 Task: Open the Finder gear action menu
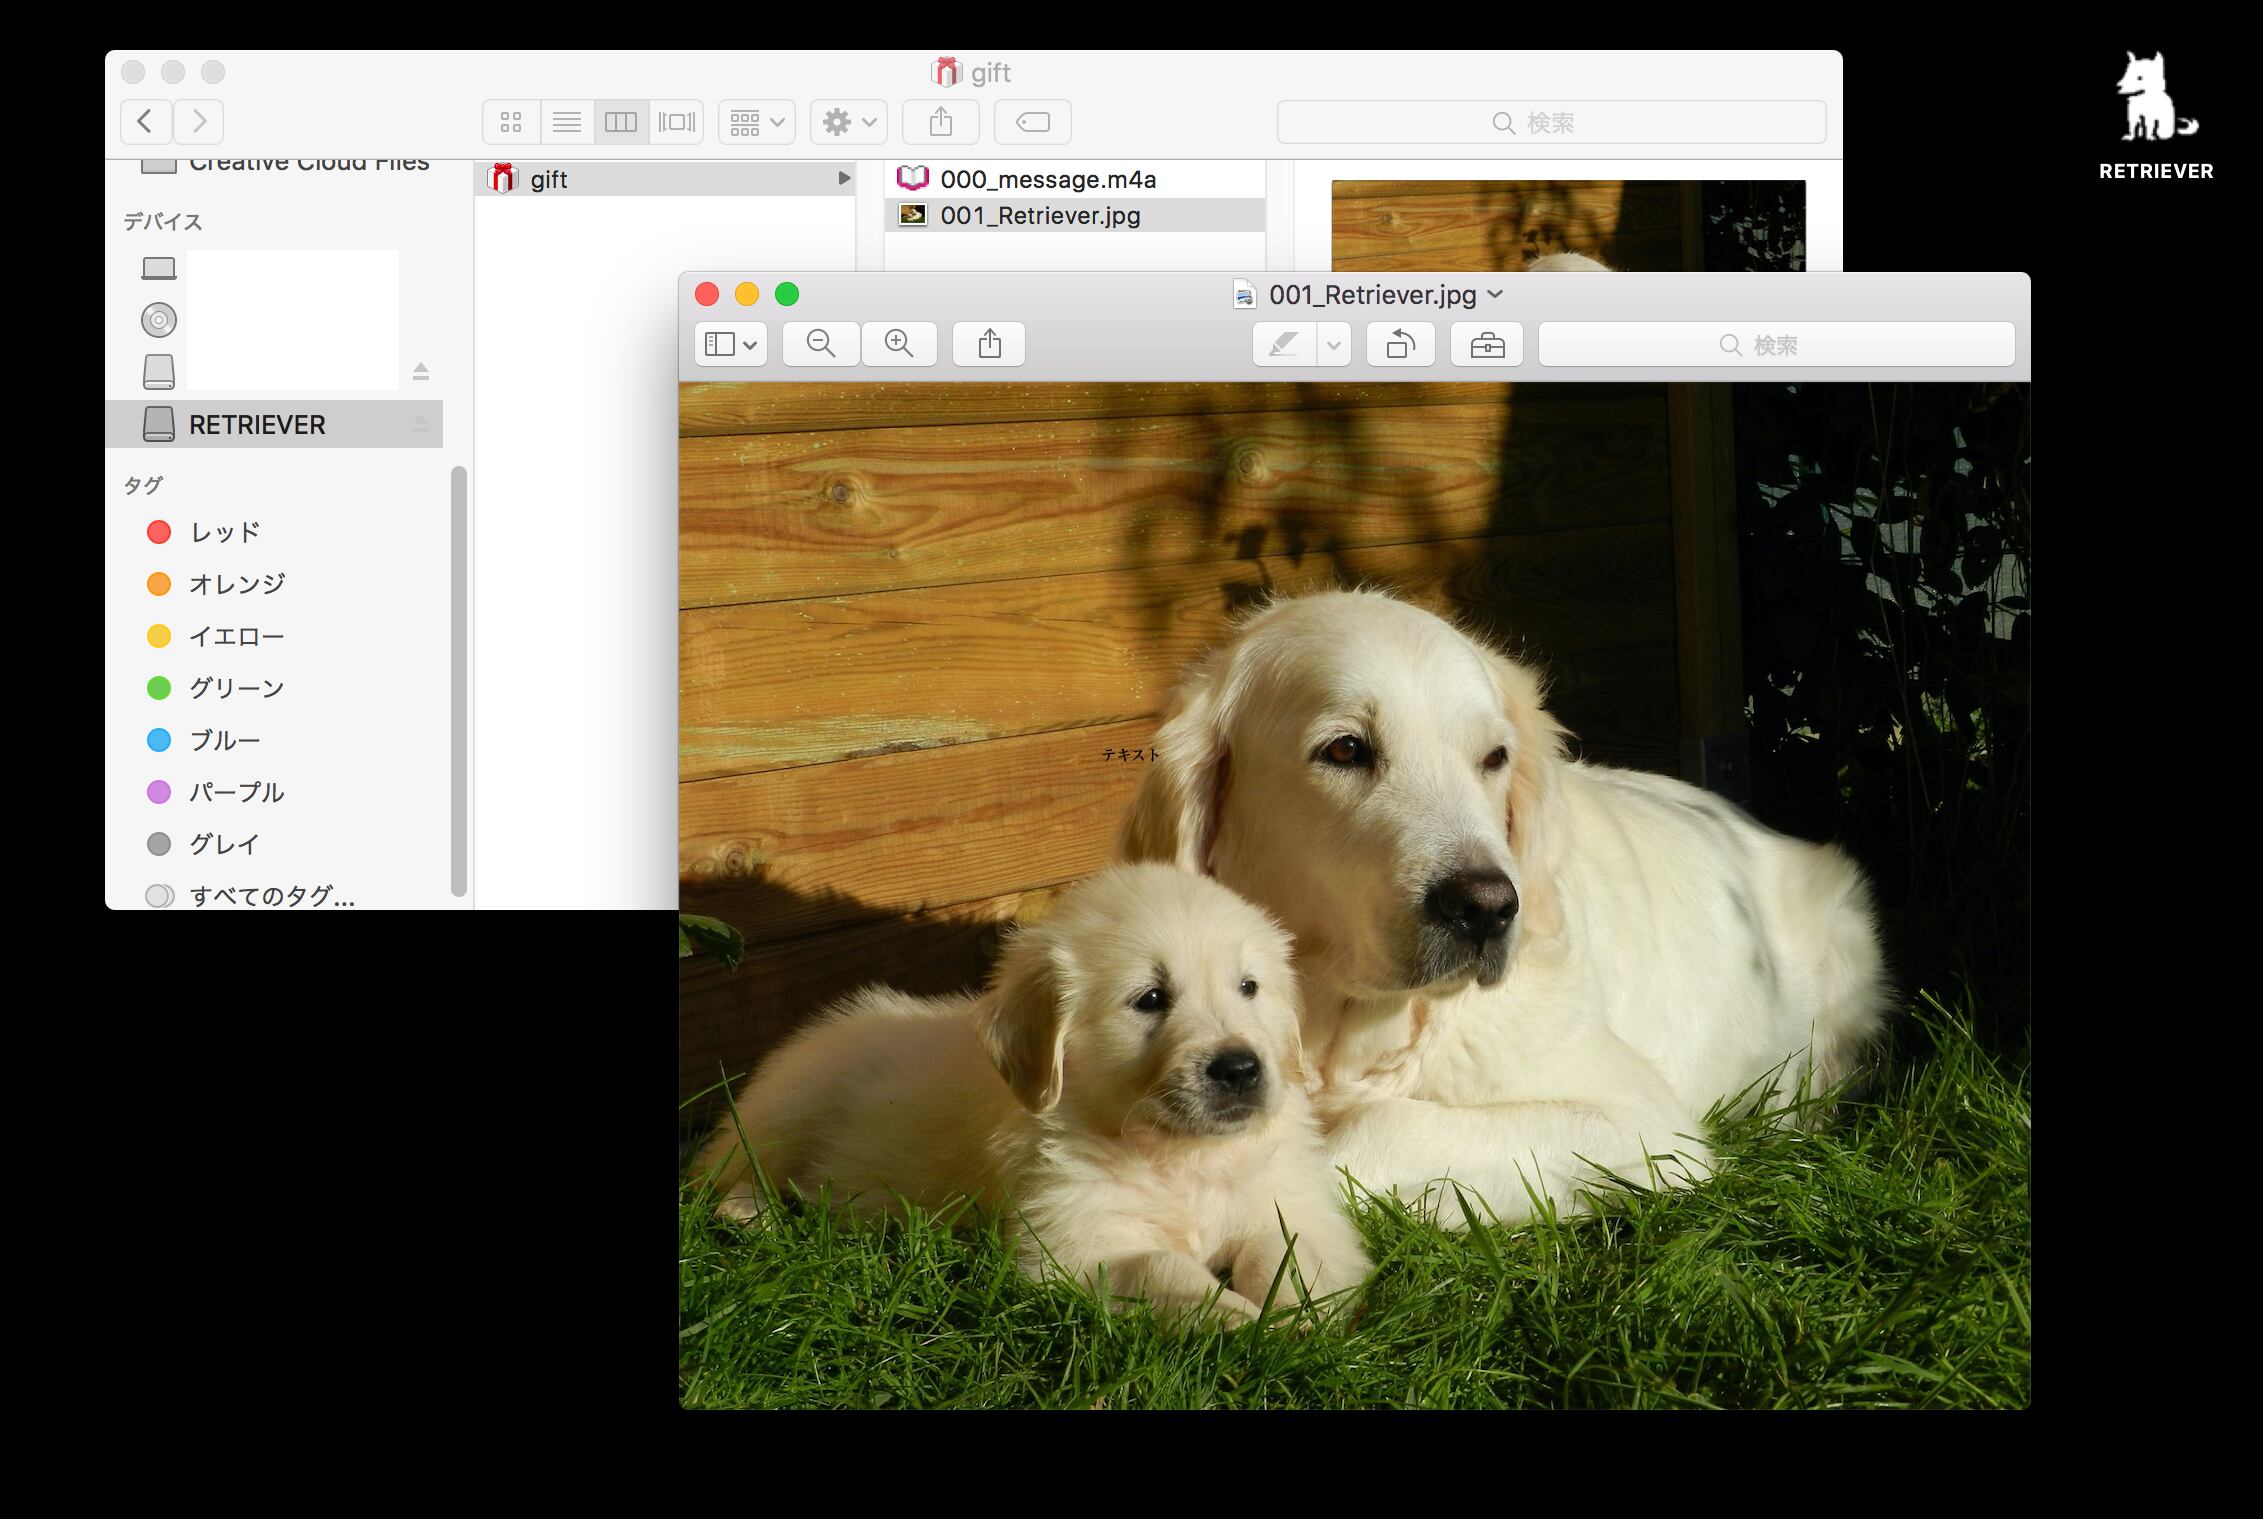(849, 122)
